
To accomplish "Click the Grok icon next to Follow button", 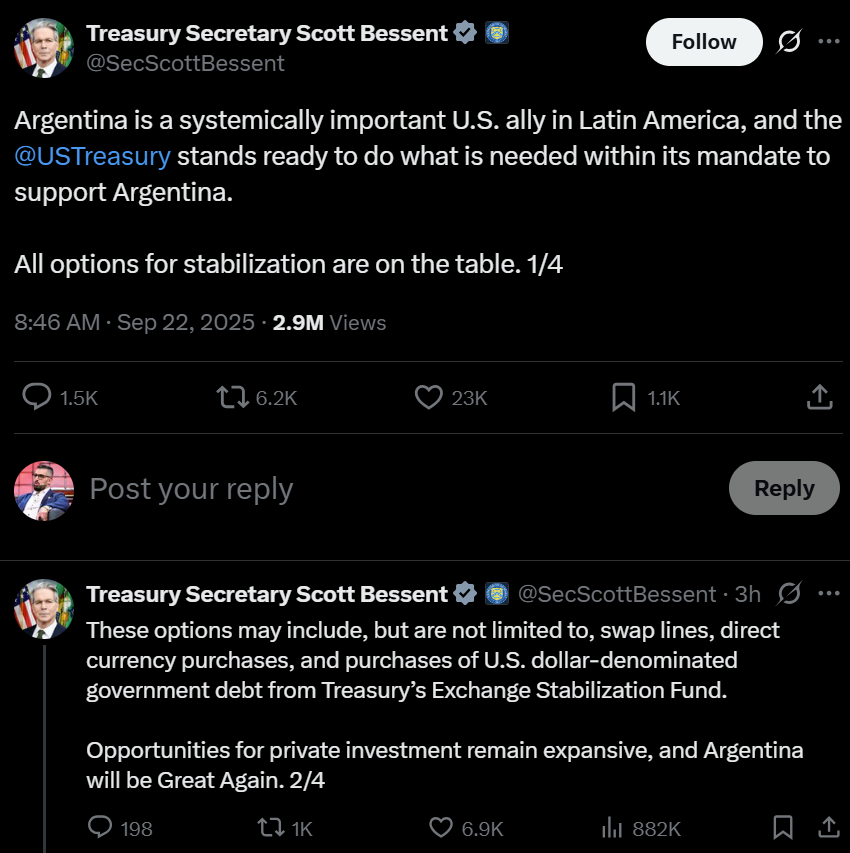I will 790,41.
